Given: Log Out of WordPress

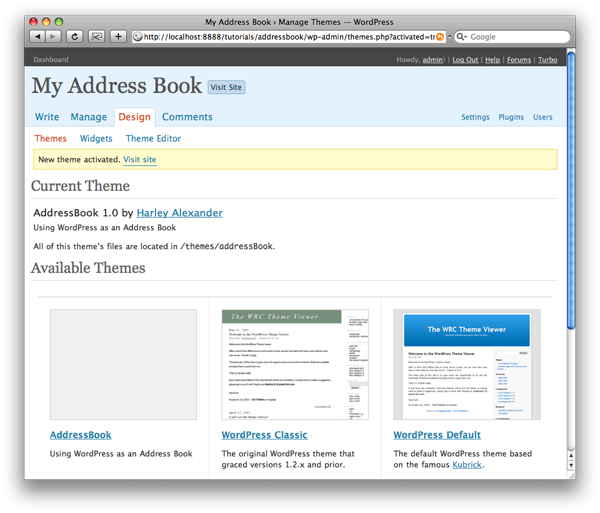Looking at the screenshot, I should [465, 60].
